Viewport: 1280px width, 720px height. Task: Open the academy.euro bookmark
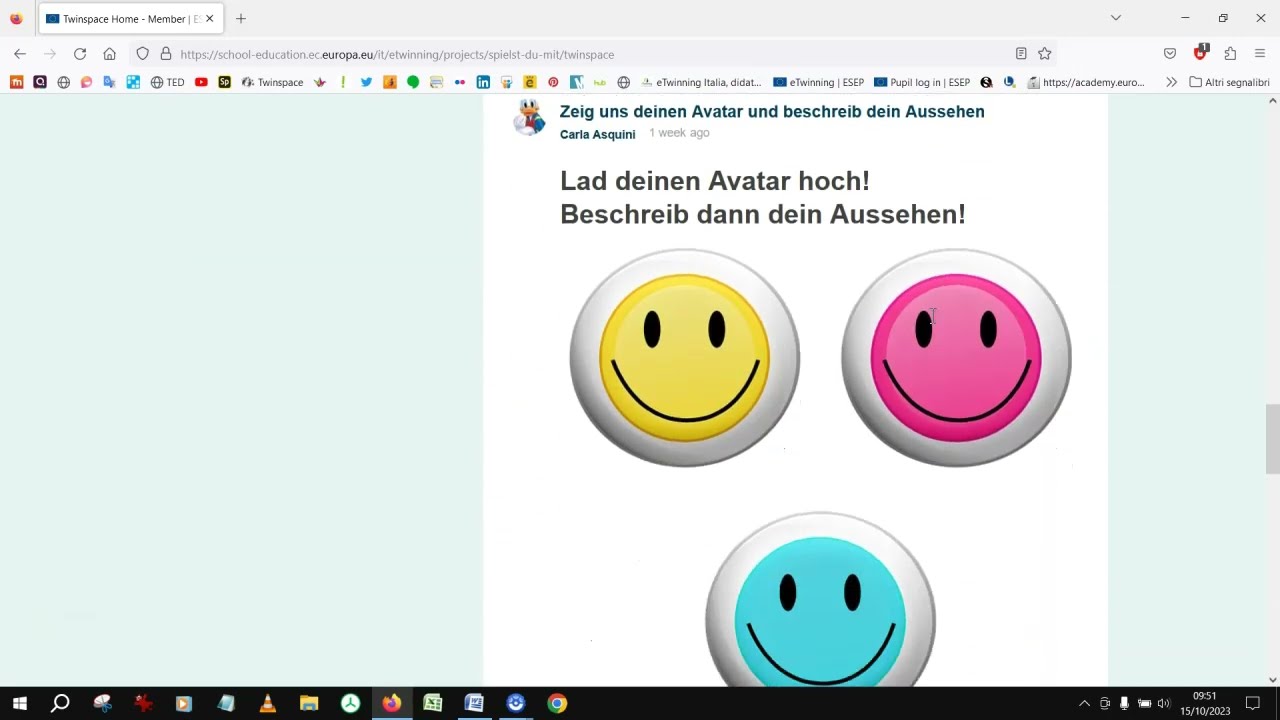[x=1086, y=82]
